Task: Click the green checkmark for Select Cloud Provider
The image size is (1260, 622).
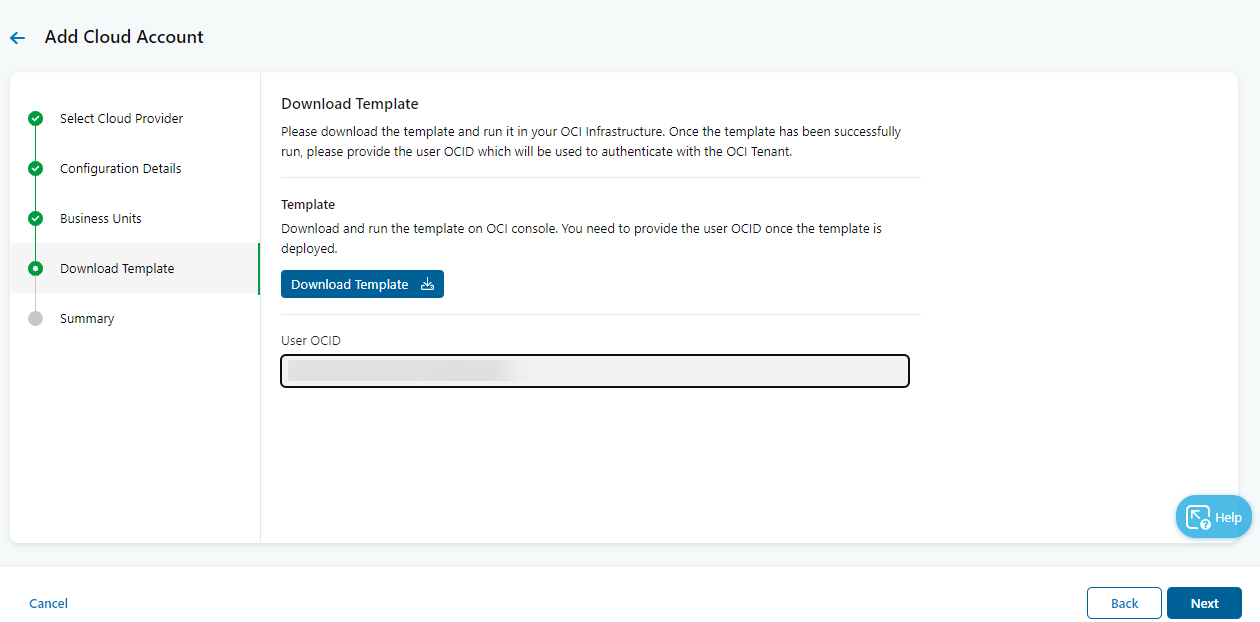Action: tap(35, 118)
